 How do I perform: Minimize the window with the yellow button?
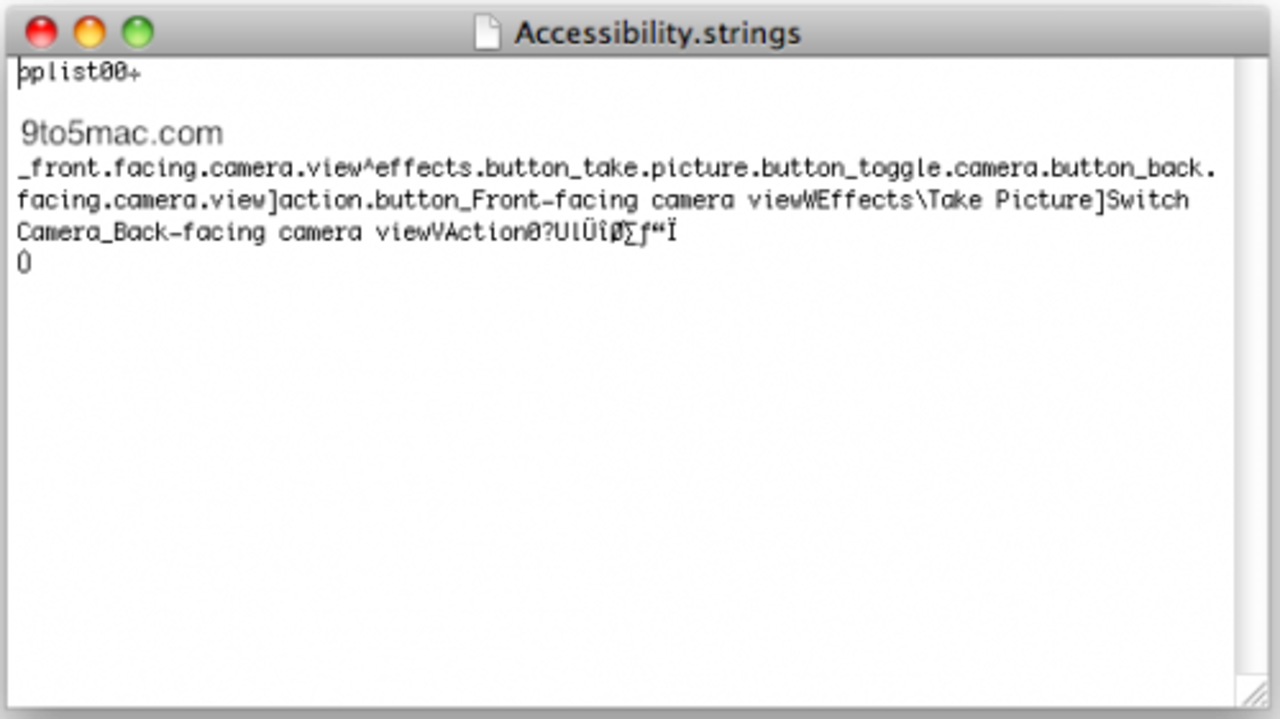pyautogui.click(x=89, y=32)
